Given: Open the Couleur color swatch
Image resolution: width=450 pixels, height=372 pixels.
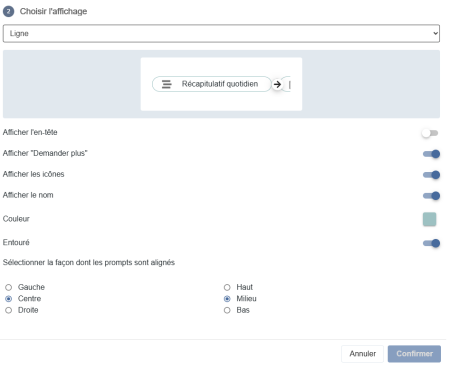Looking at the screenshot, I should pos(429,219).
